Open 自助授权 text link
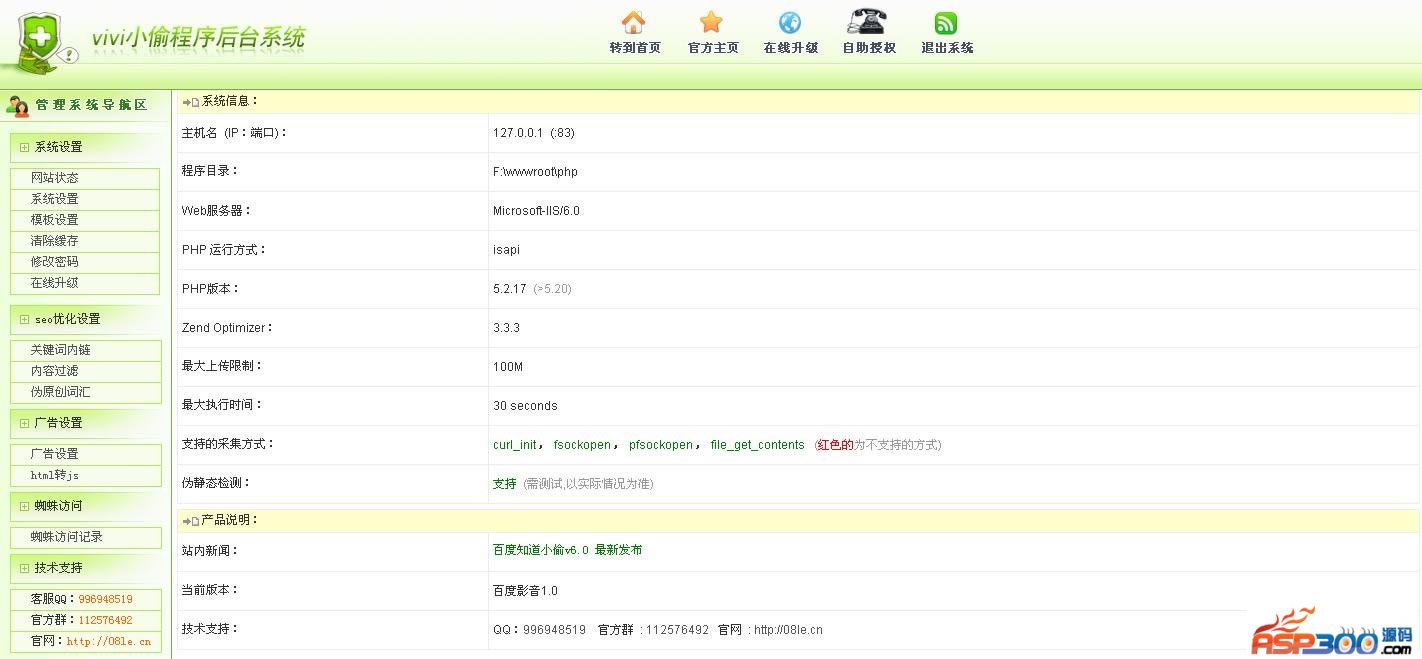Image resolution: width=1422 pixels, height=659 pixels. point(869,48)
